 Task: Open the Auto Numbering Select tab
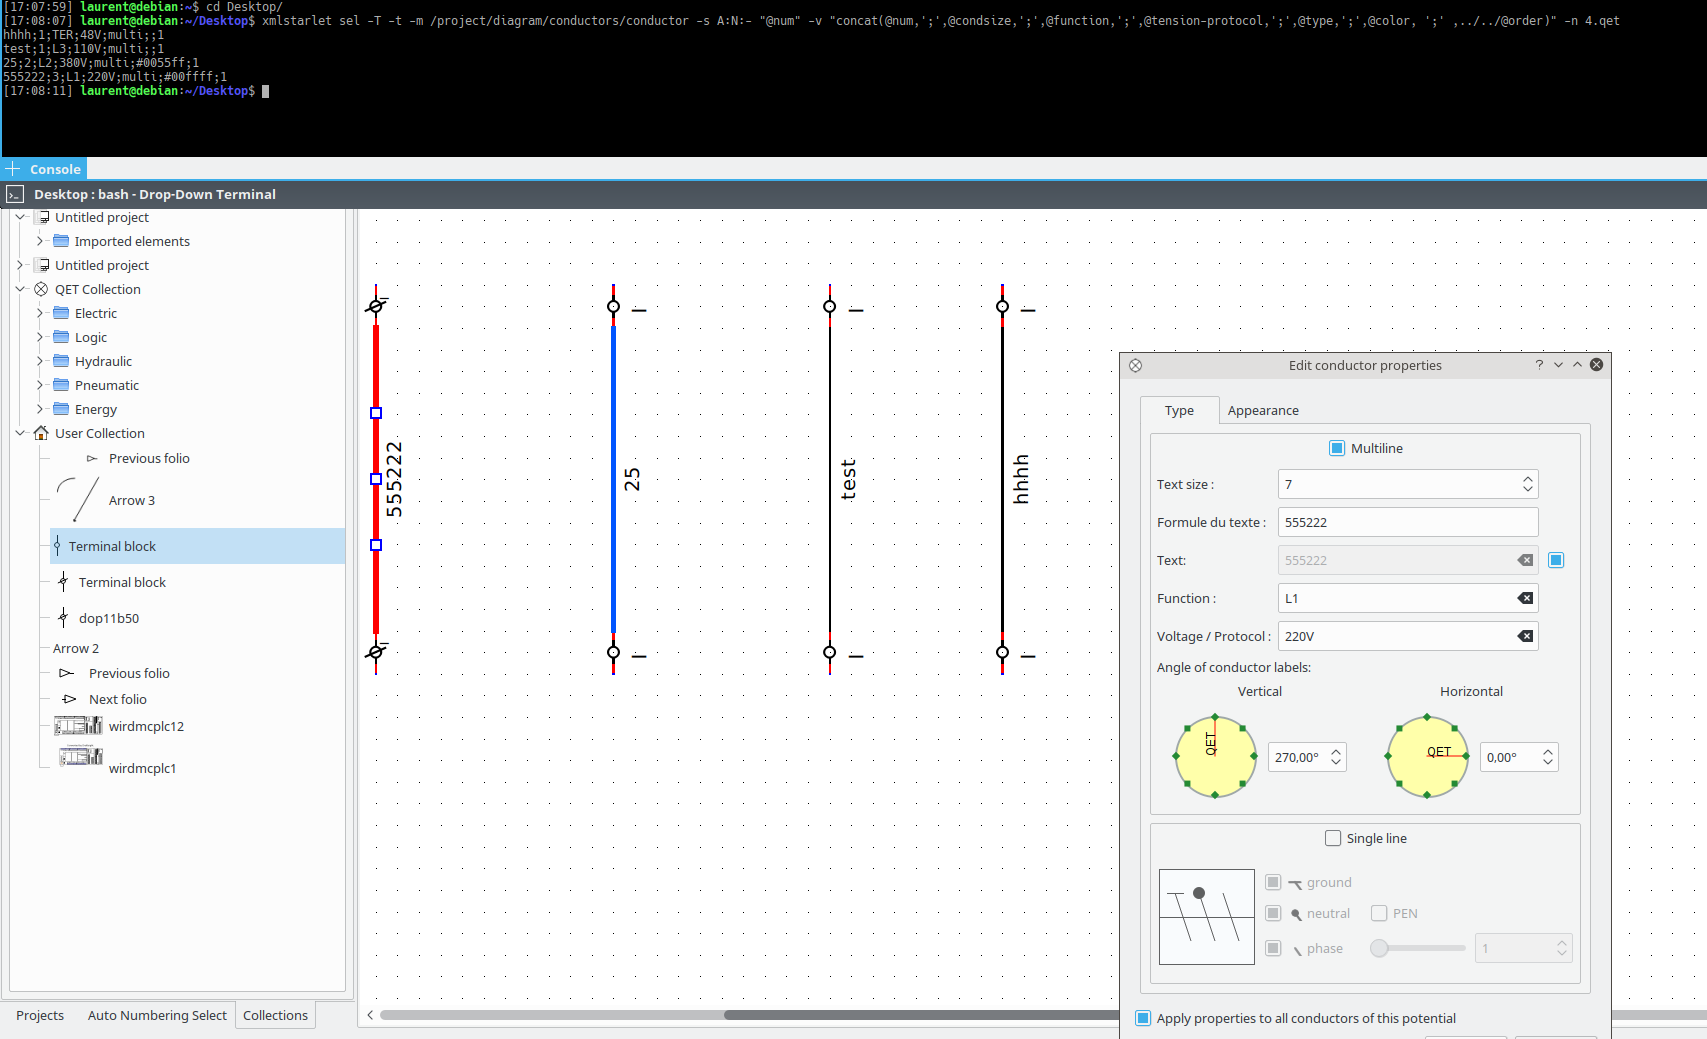[x=157, y=1015]
